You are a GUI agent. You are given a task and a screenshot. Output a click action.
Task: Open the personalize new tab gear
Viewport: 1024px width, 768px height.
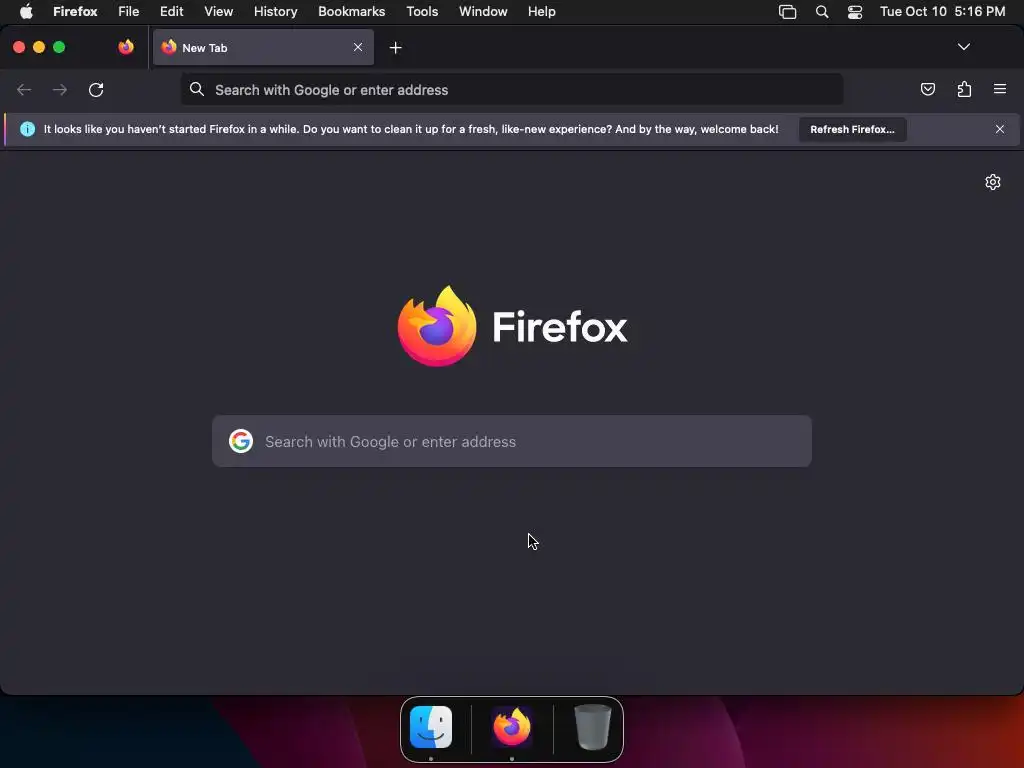993,182
